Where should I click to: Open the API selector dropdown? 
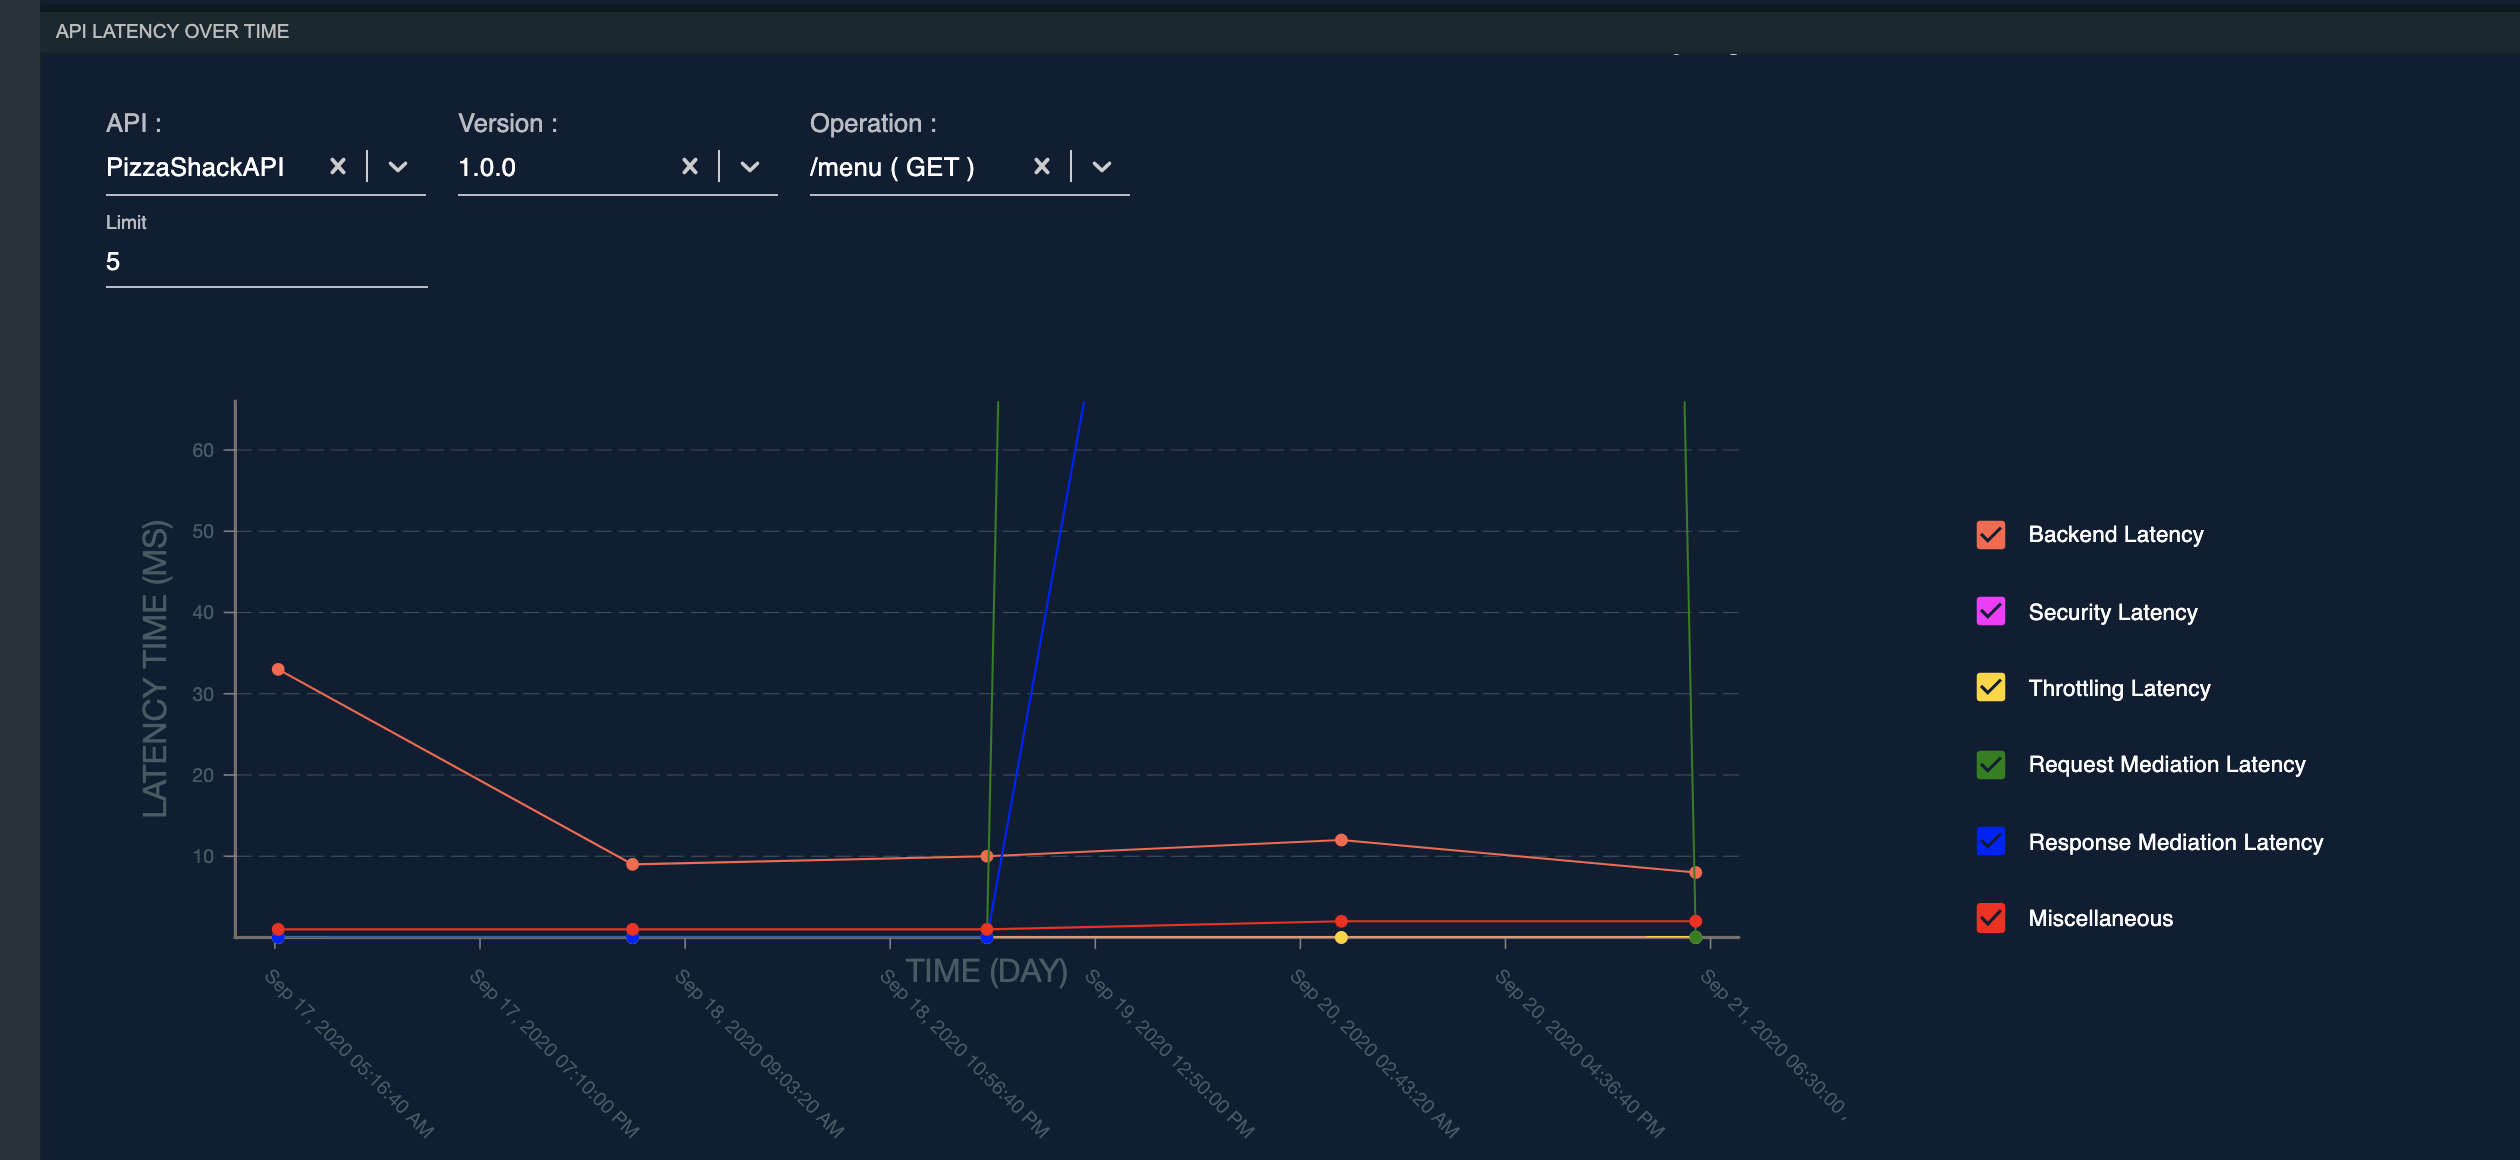click(x=399, y=167)
